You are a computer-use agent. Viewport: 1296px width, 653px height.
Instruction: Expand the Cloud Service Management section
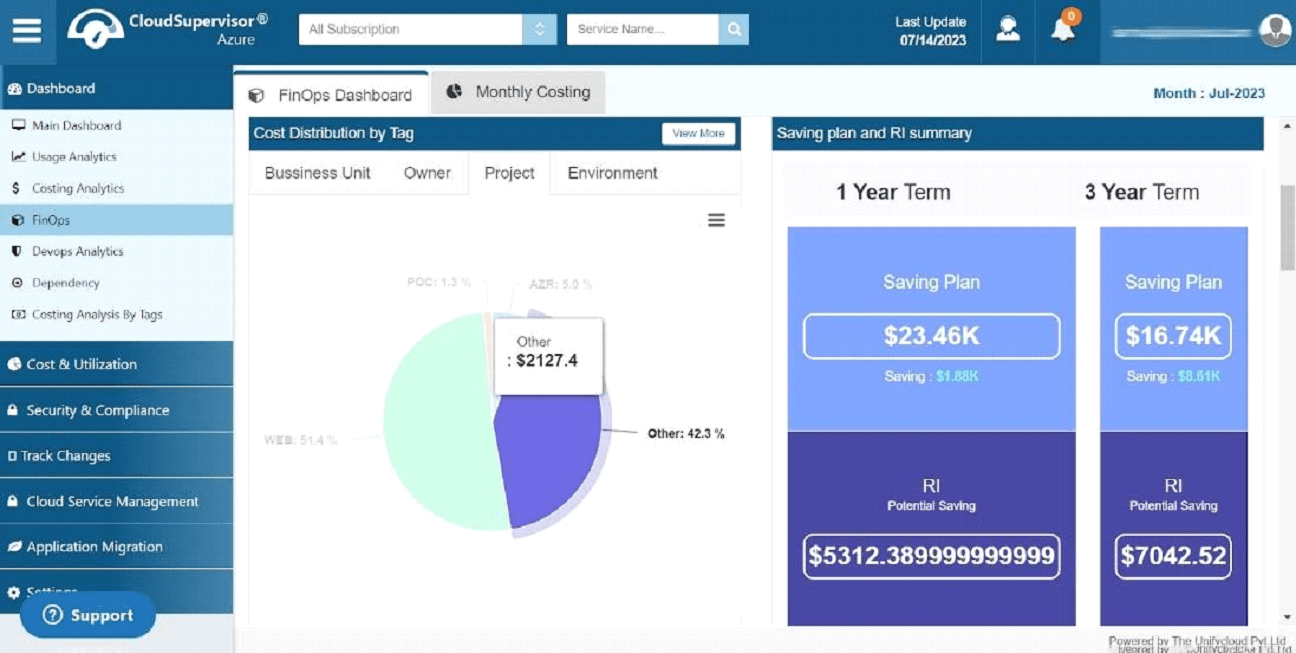116,501
